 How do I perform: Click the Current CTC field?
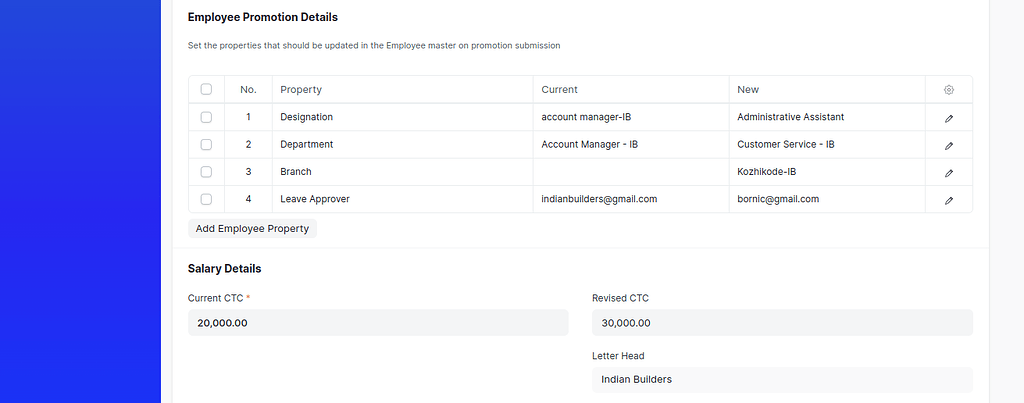tap(378, 323)
